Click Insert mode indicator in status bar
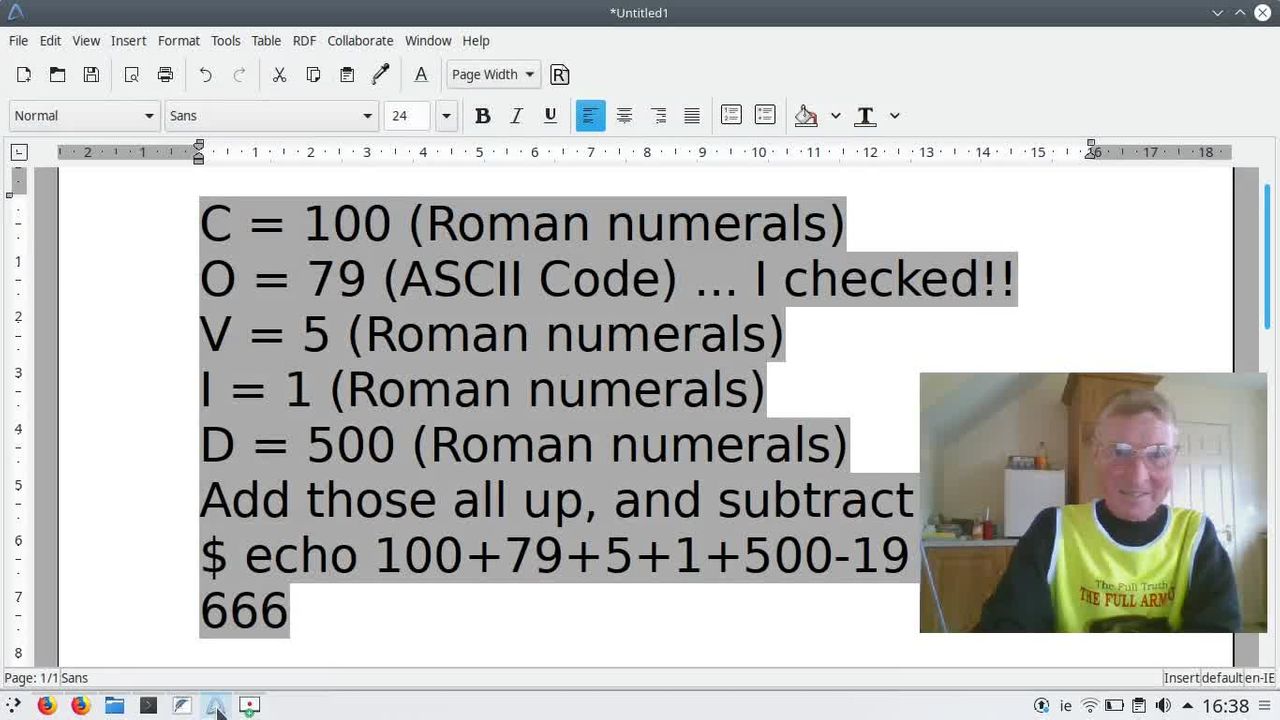Image resolution: width=1280 pixels, height=720 pixels. [x=1180, y=678]
